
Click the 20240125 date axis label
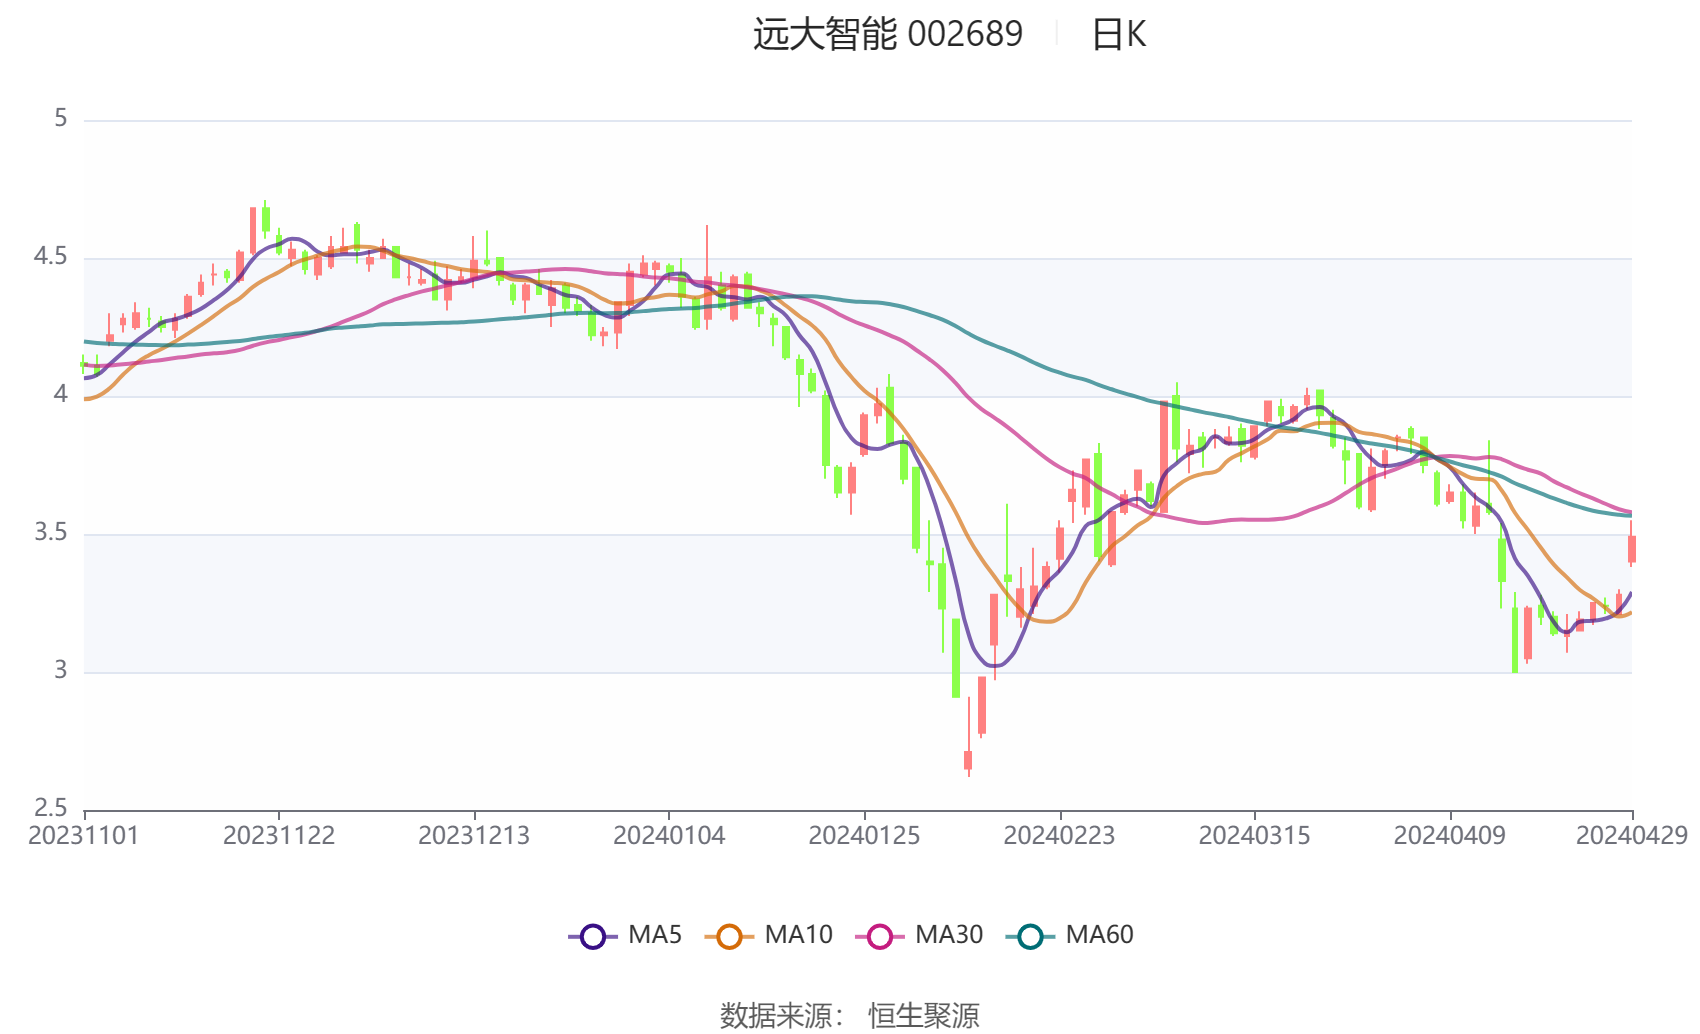(864, 836)
